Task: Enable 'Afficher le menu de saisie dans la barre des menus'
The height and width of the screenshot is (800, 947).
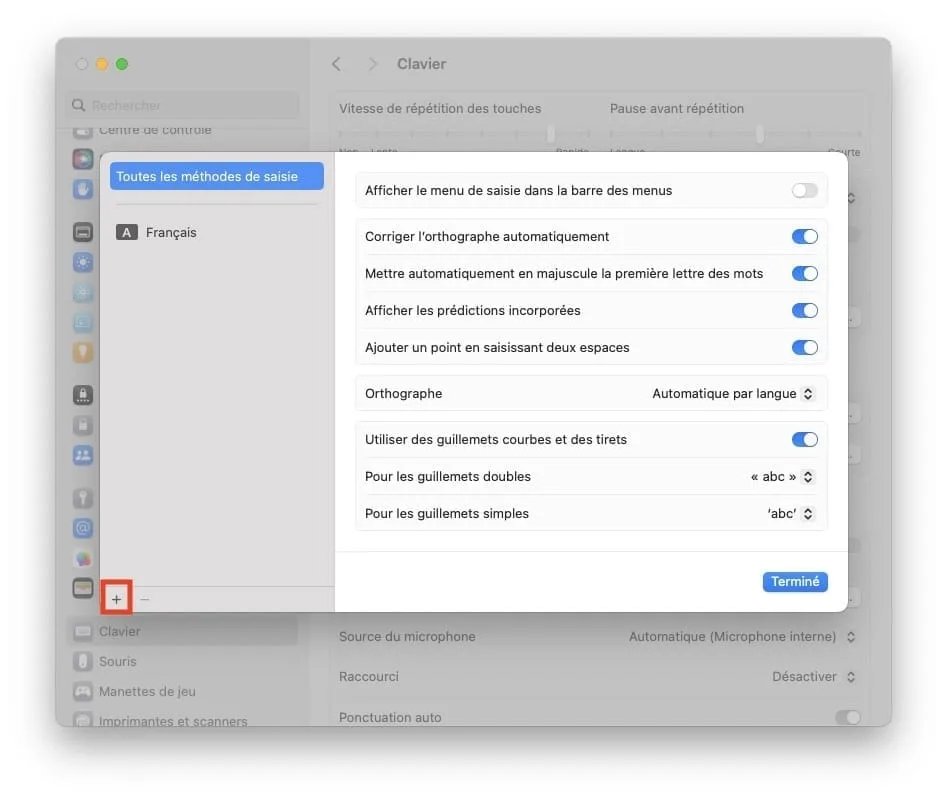Action: click(x=804, y=189)
